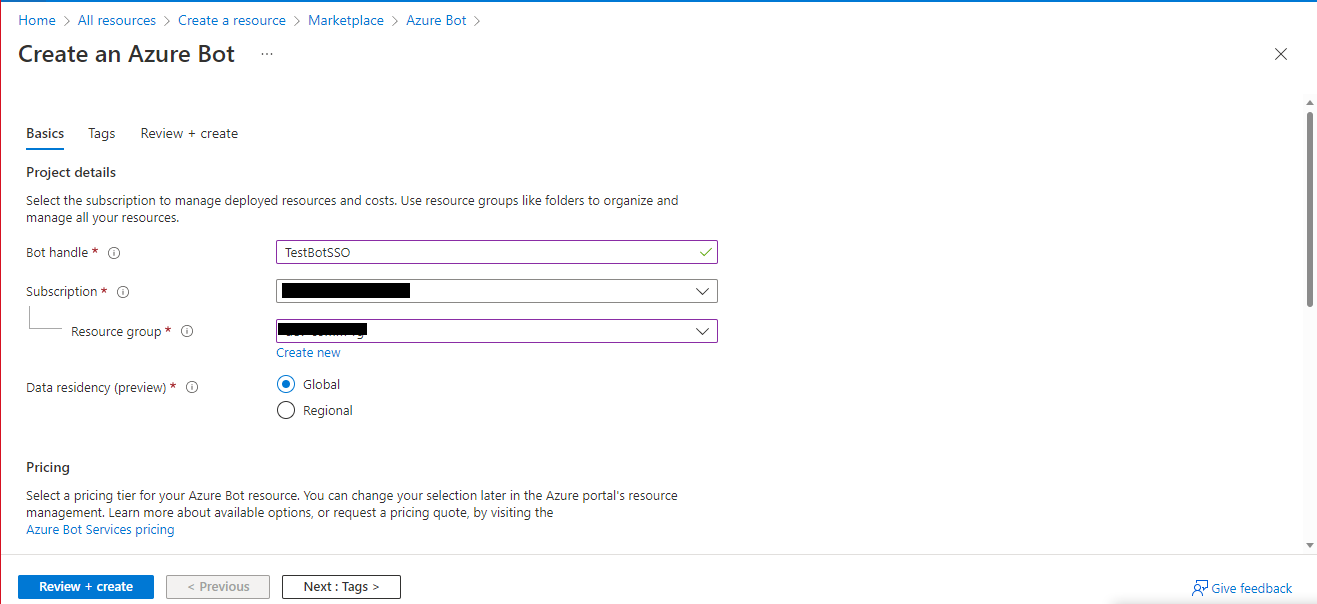Navigate to Marketplace breadcrumb
The image size is (1317, 604).
tap(346, 20)
